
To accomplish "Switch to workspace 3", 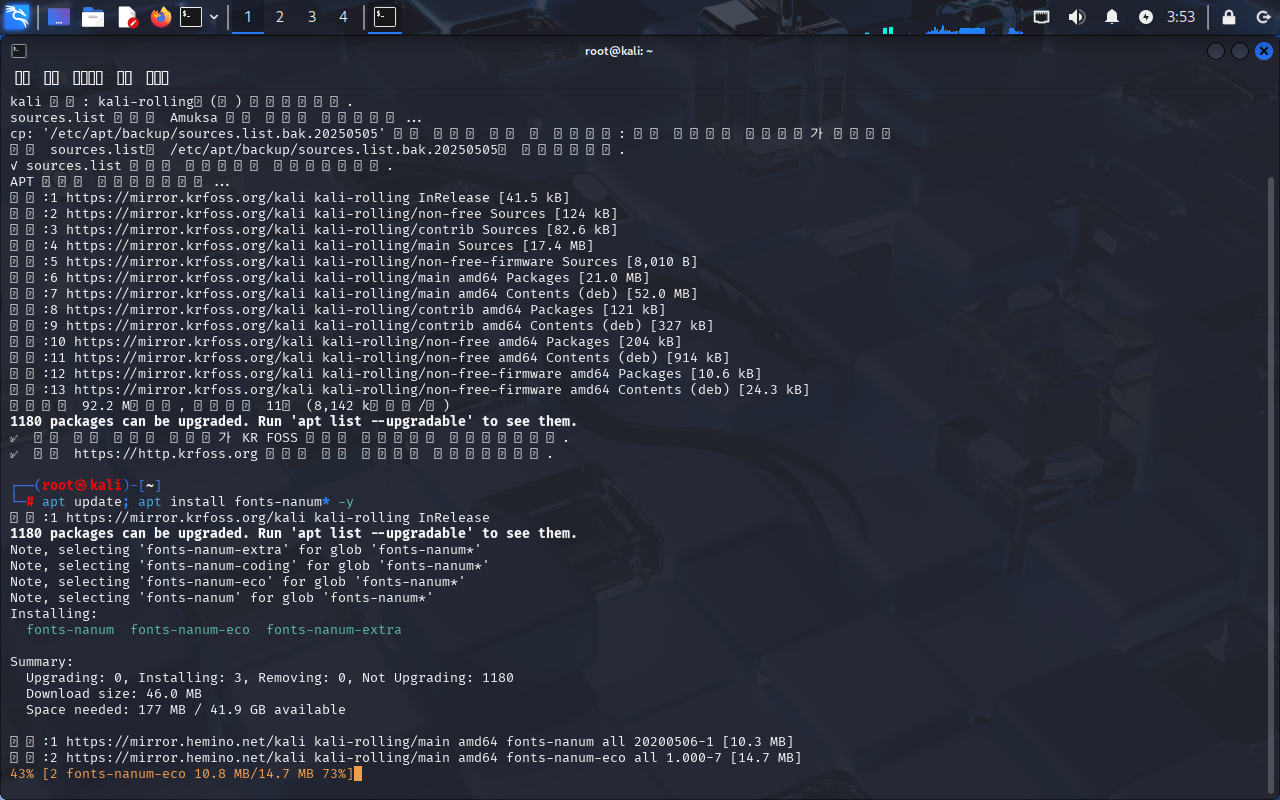I will point(312,17).
